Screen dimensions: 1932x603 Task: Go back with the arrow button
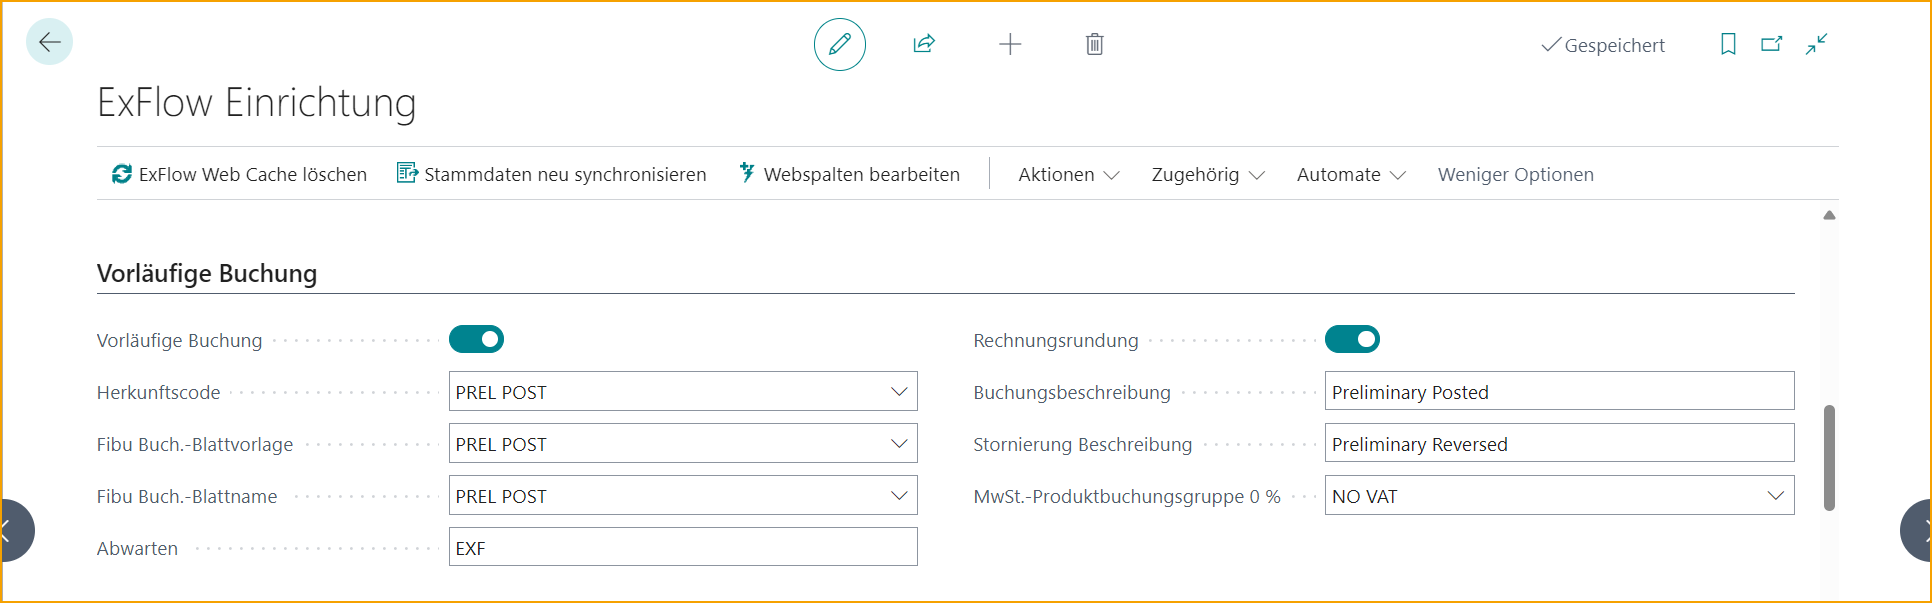pos(49,42)
